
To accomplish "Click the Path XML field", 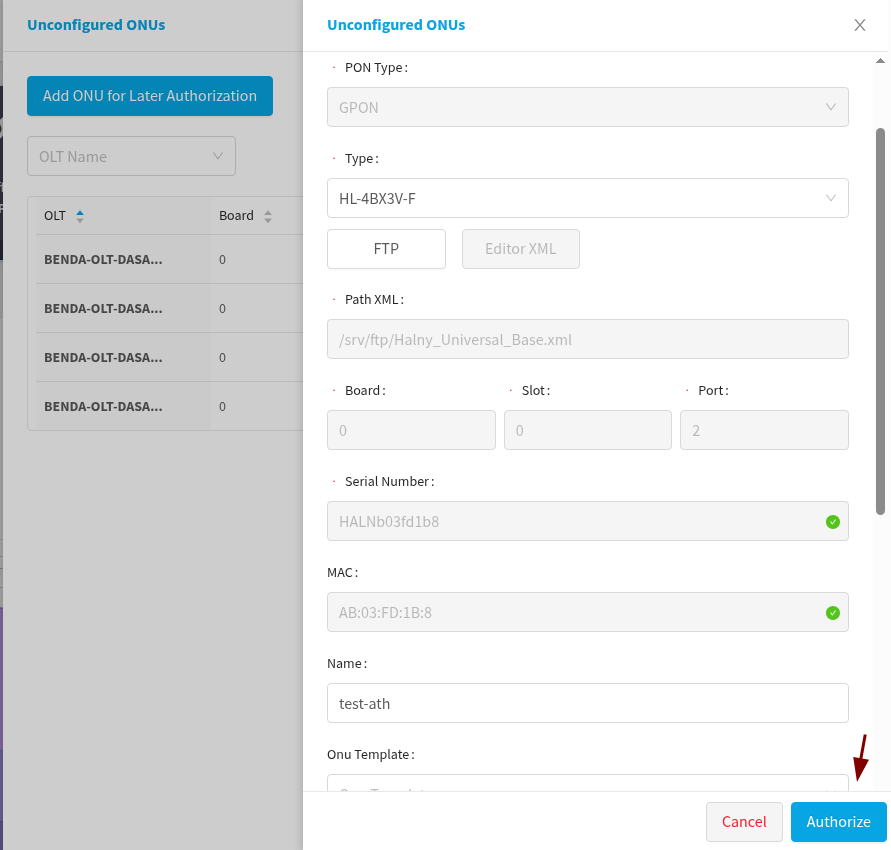I will 587,339.
